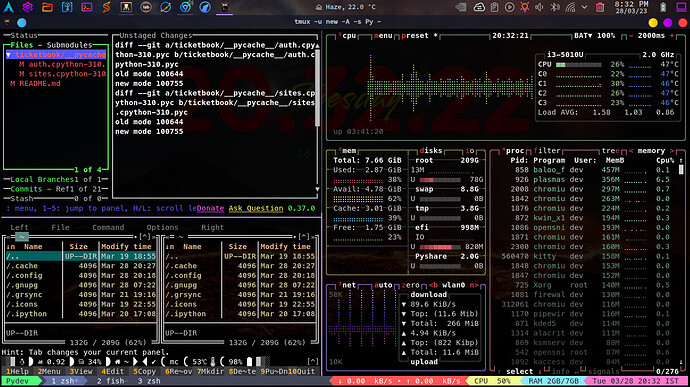The height and width of the screenshot is (387, 690).
Task: Click the 10Quit function key button
Action: pos(301,372)
